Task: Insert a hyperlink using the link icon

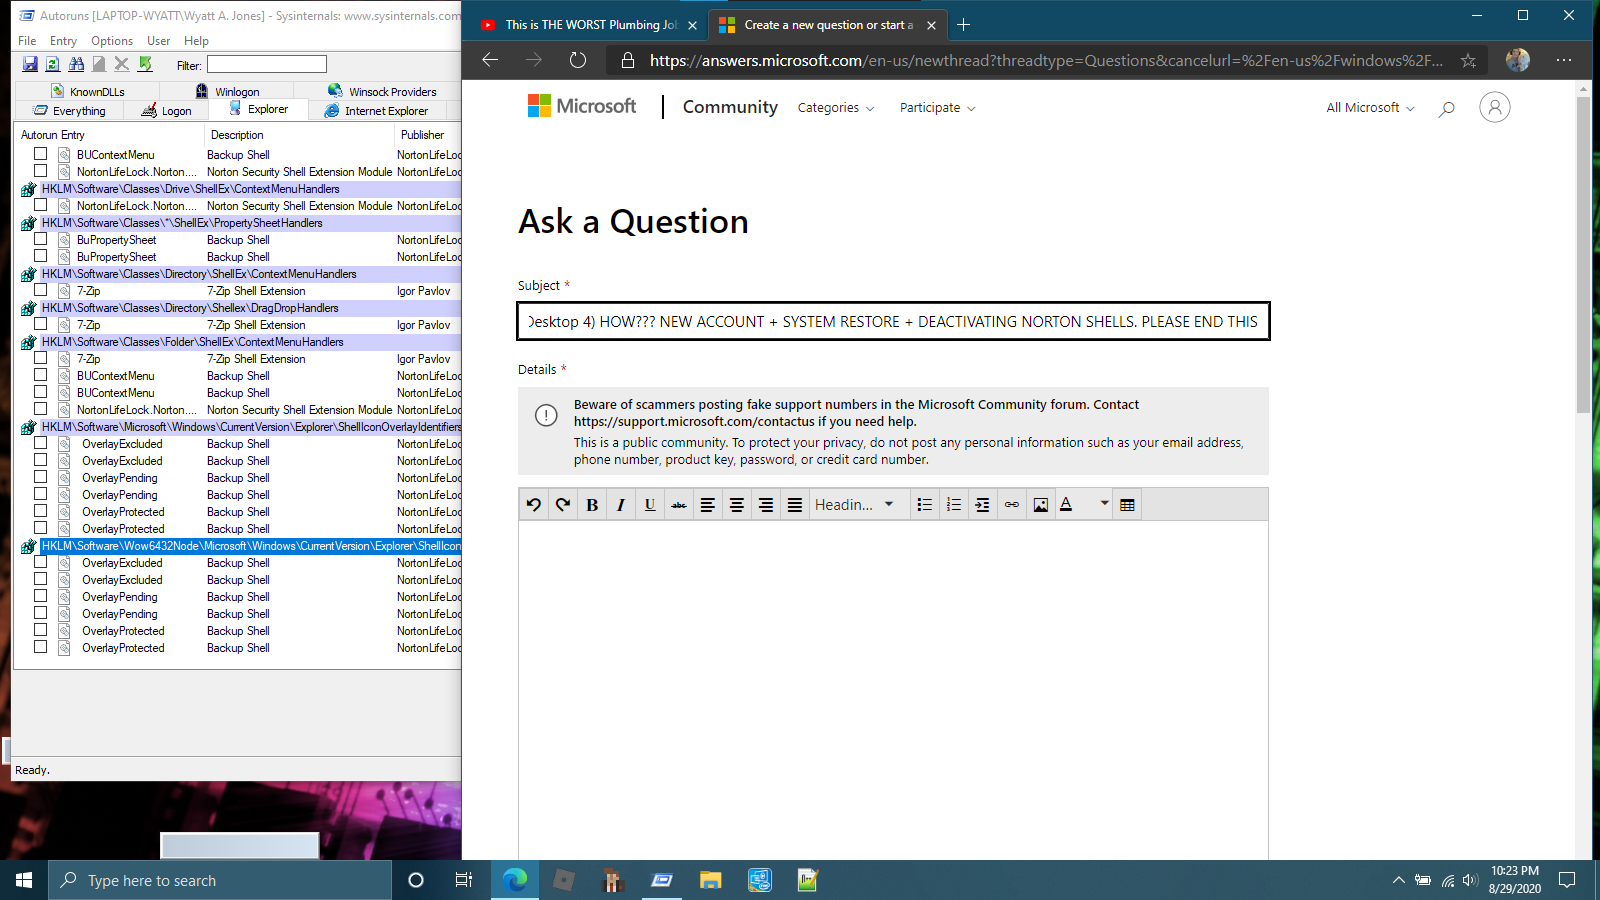Action: tap(1012, 505)
